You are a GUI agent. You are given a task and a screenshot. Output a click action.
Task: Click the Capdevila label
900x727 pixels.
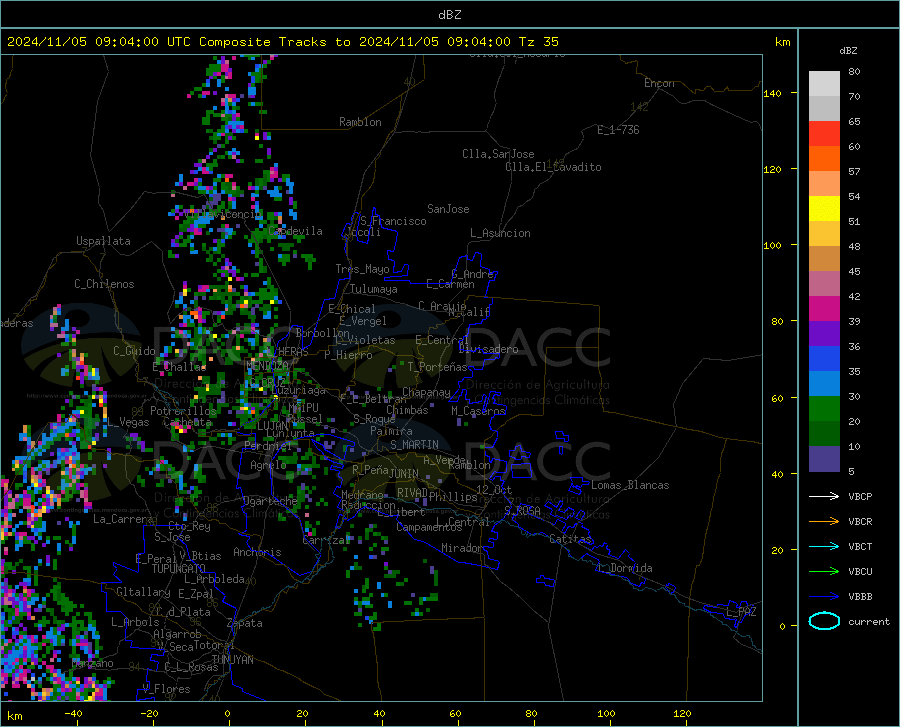pyautogui.click(x=295, y=231)
